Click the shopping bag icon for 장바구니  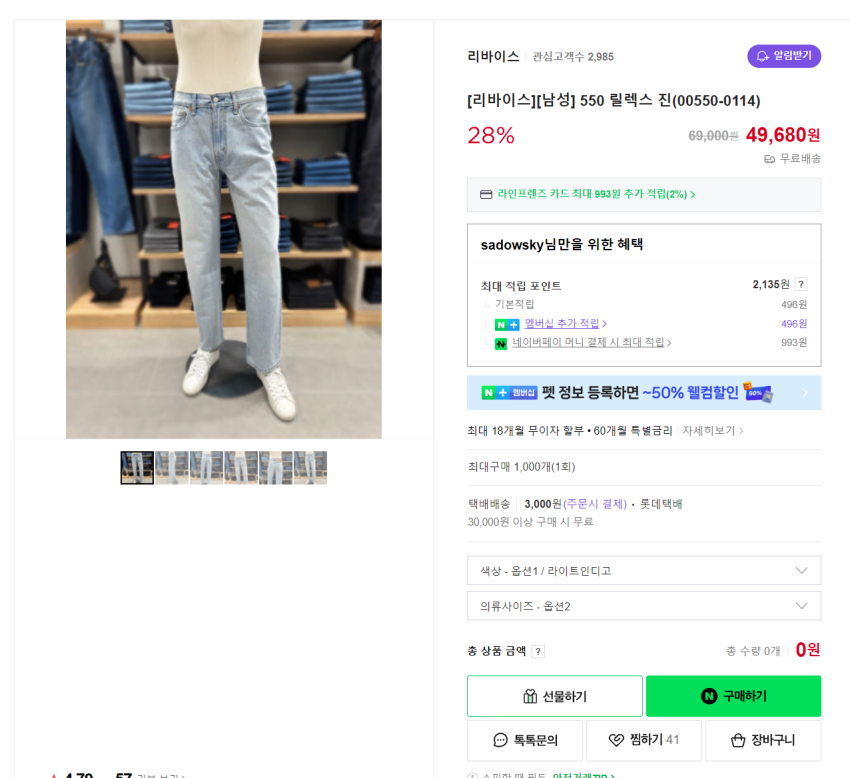738,741
